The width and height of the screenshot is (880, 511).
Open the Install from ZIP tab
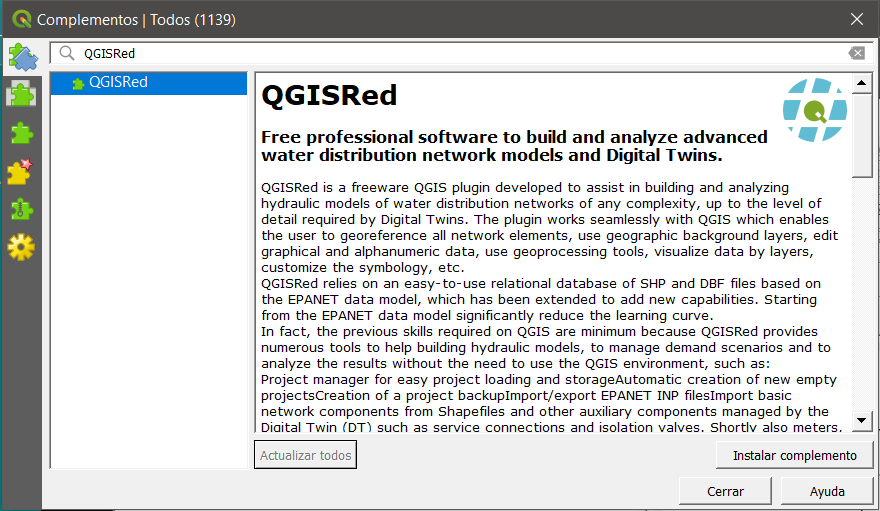click(x=21, y=209)
